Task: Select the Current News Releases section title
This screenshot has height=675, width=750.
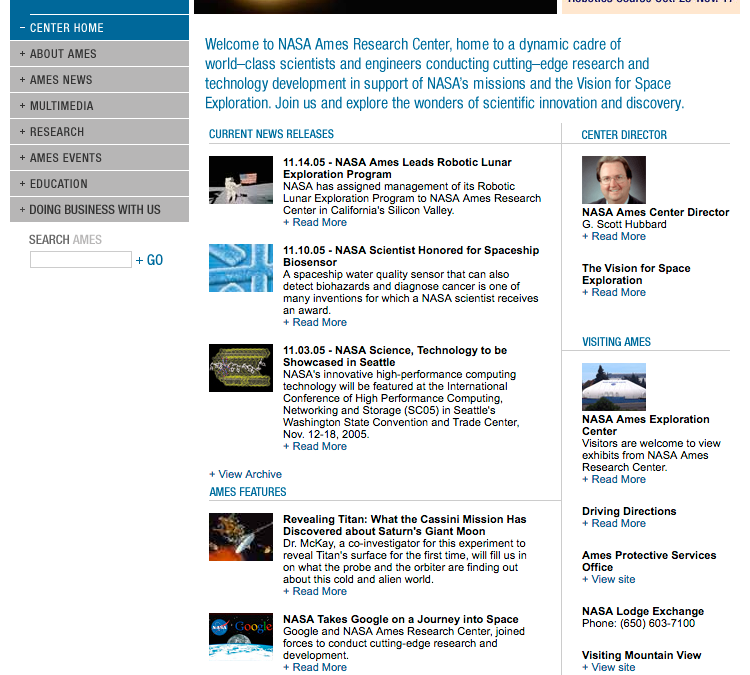Action: [271, 134]
